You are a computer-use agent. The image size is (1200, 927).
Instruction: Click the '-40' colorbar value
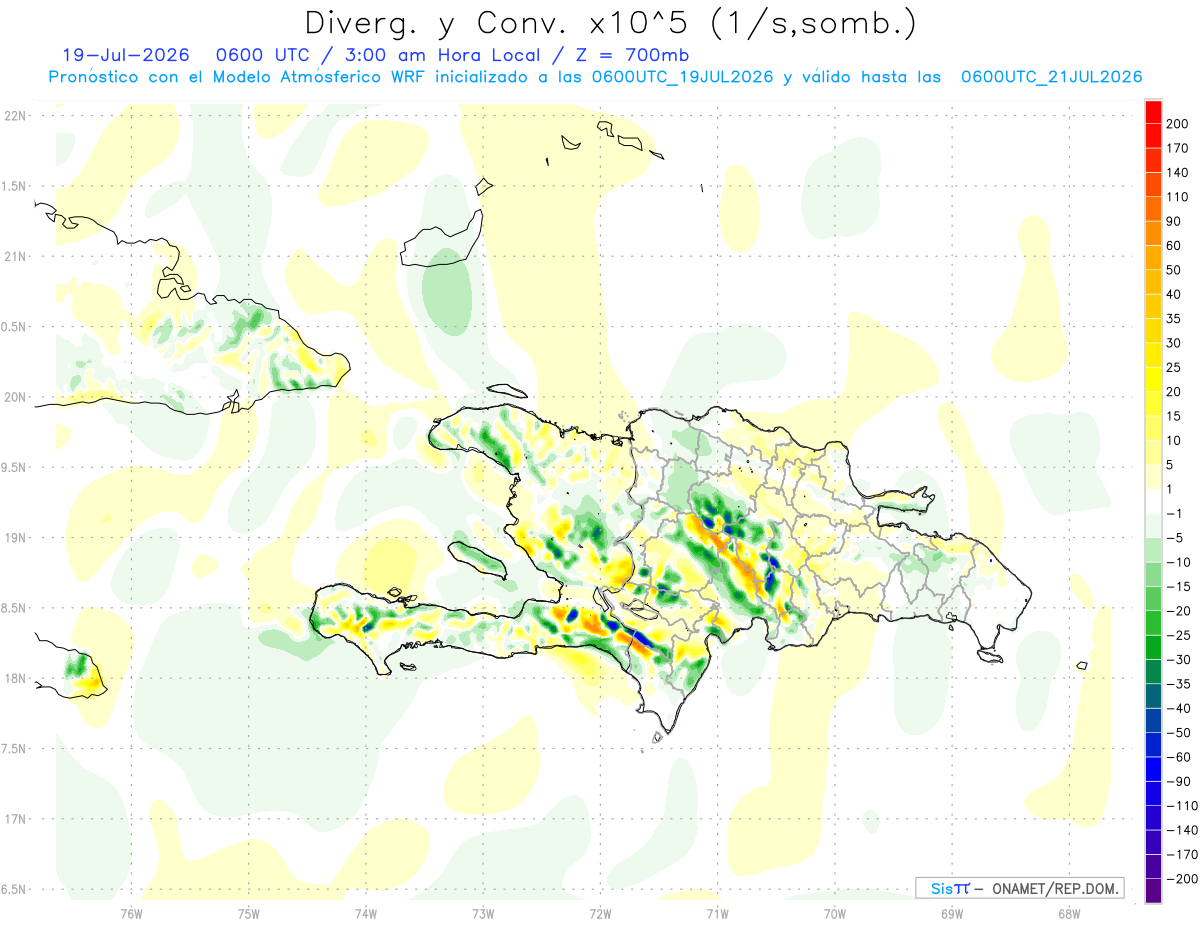click(x=1177, y=708)
